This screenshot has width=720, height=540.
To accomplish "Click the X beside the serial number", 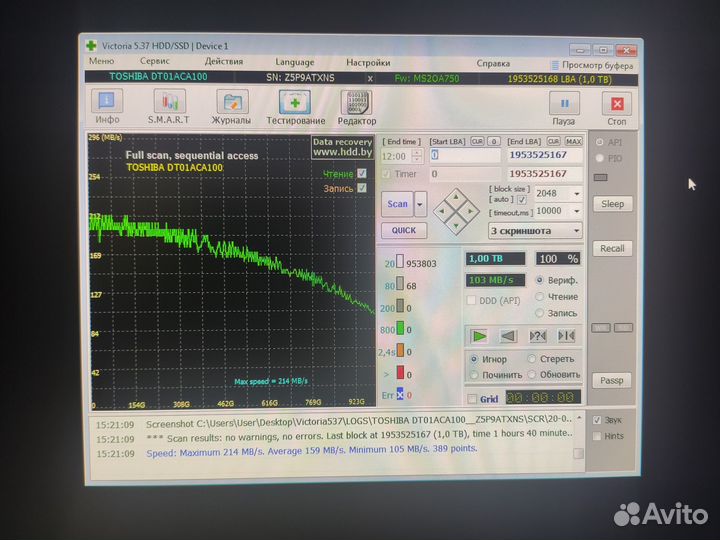I will [x=370, y=79].
